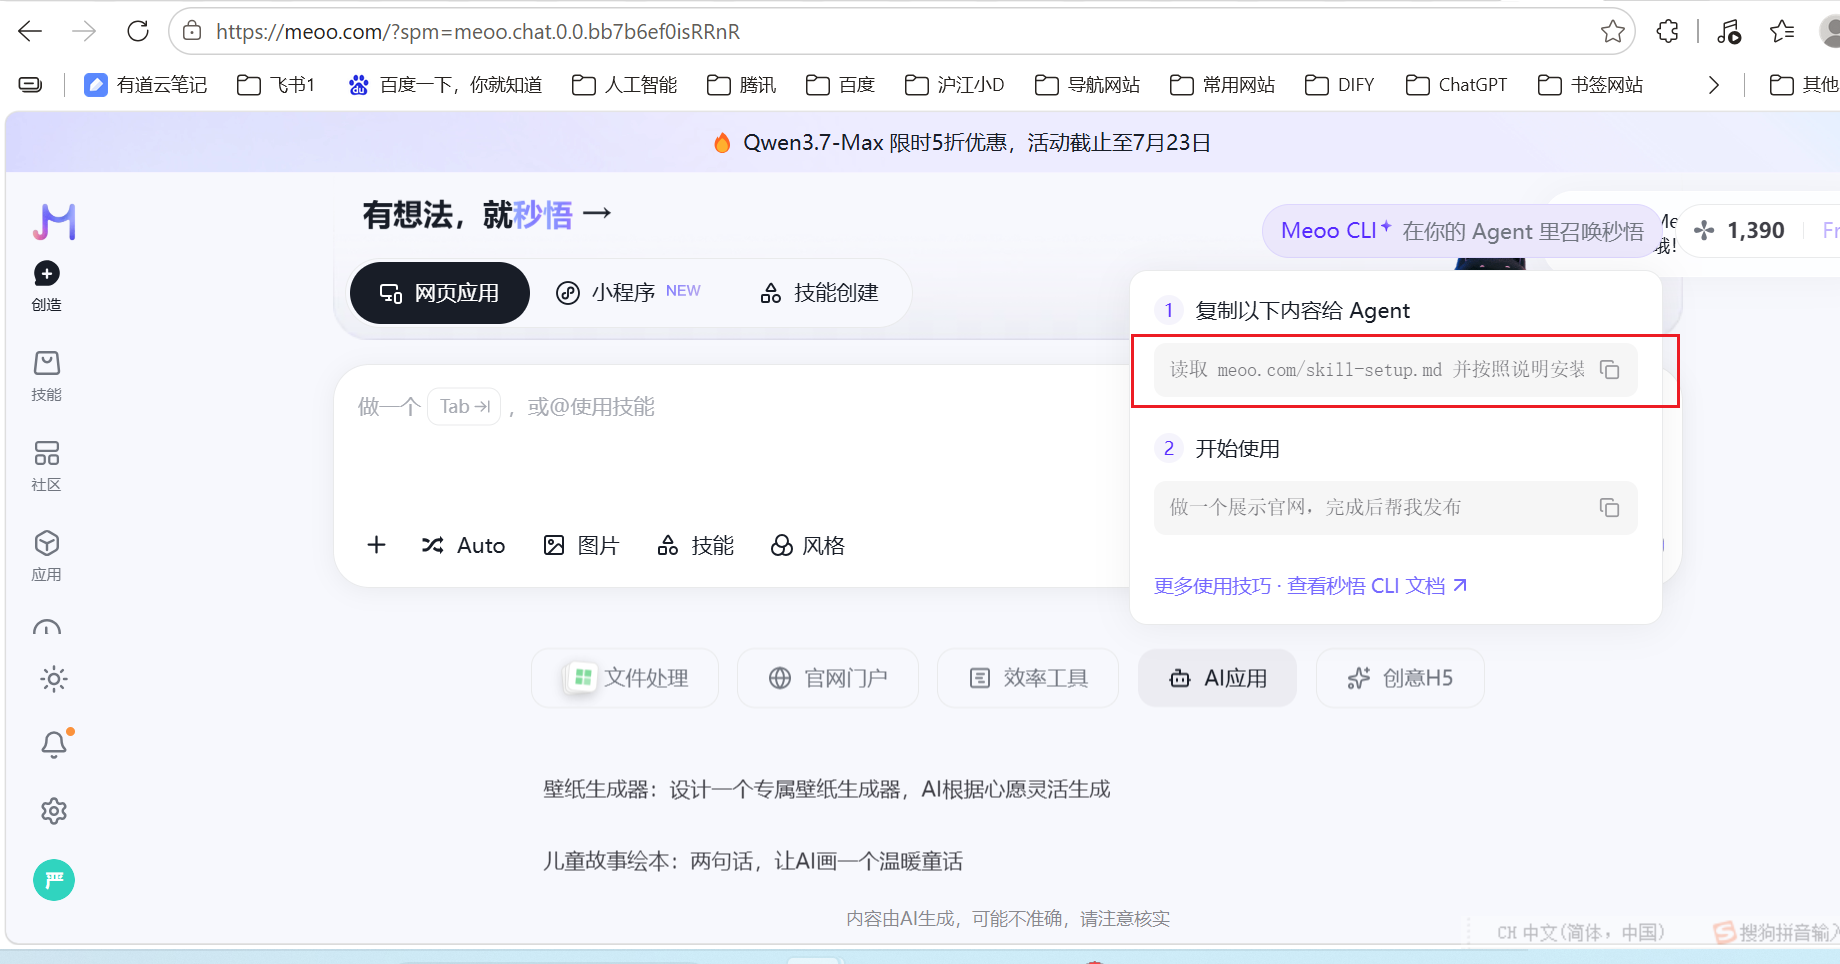Open 百度一下，你就知道 bookmark
The image size is (1840, 964).
(445, 85)
